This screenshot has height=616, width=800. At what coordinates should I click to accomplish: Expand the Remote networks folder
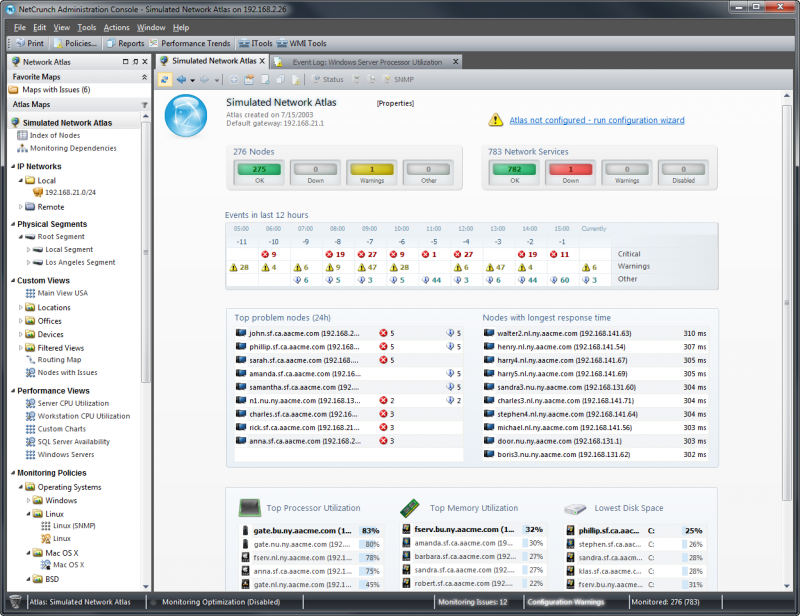pyautogui.click(x=20, y=207)
